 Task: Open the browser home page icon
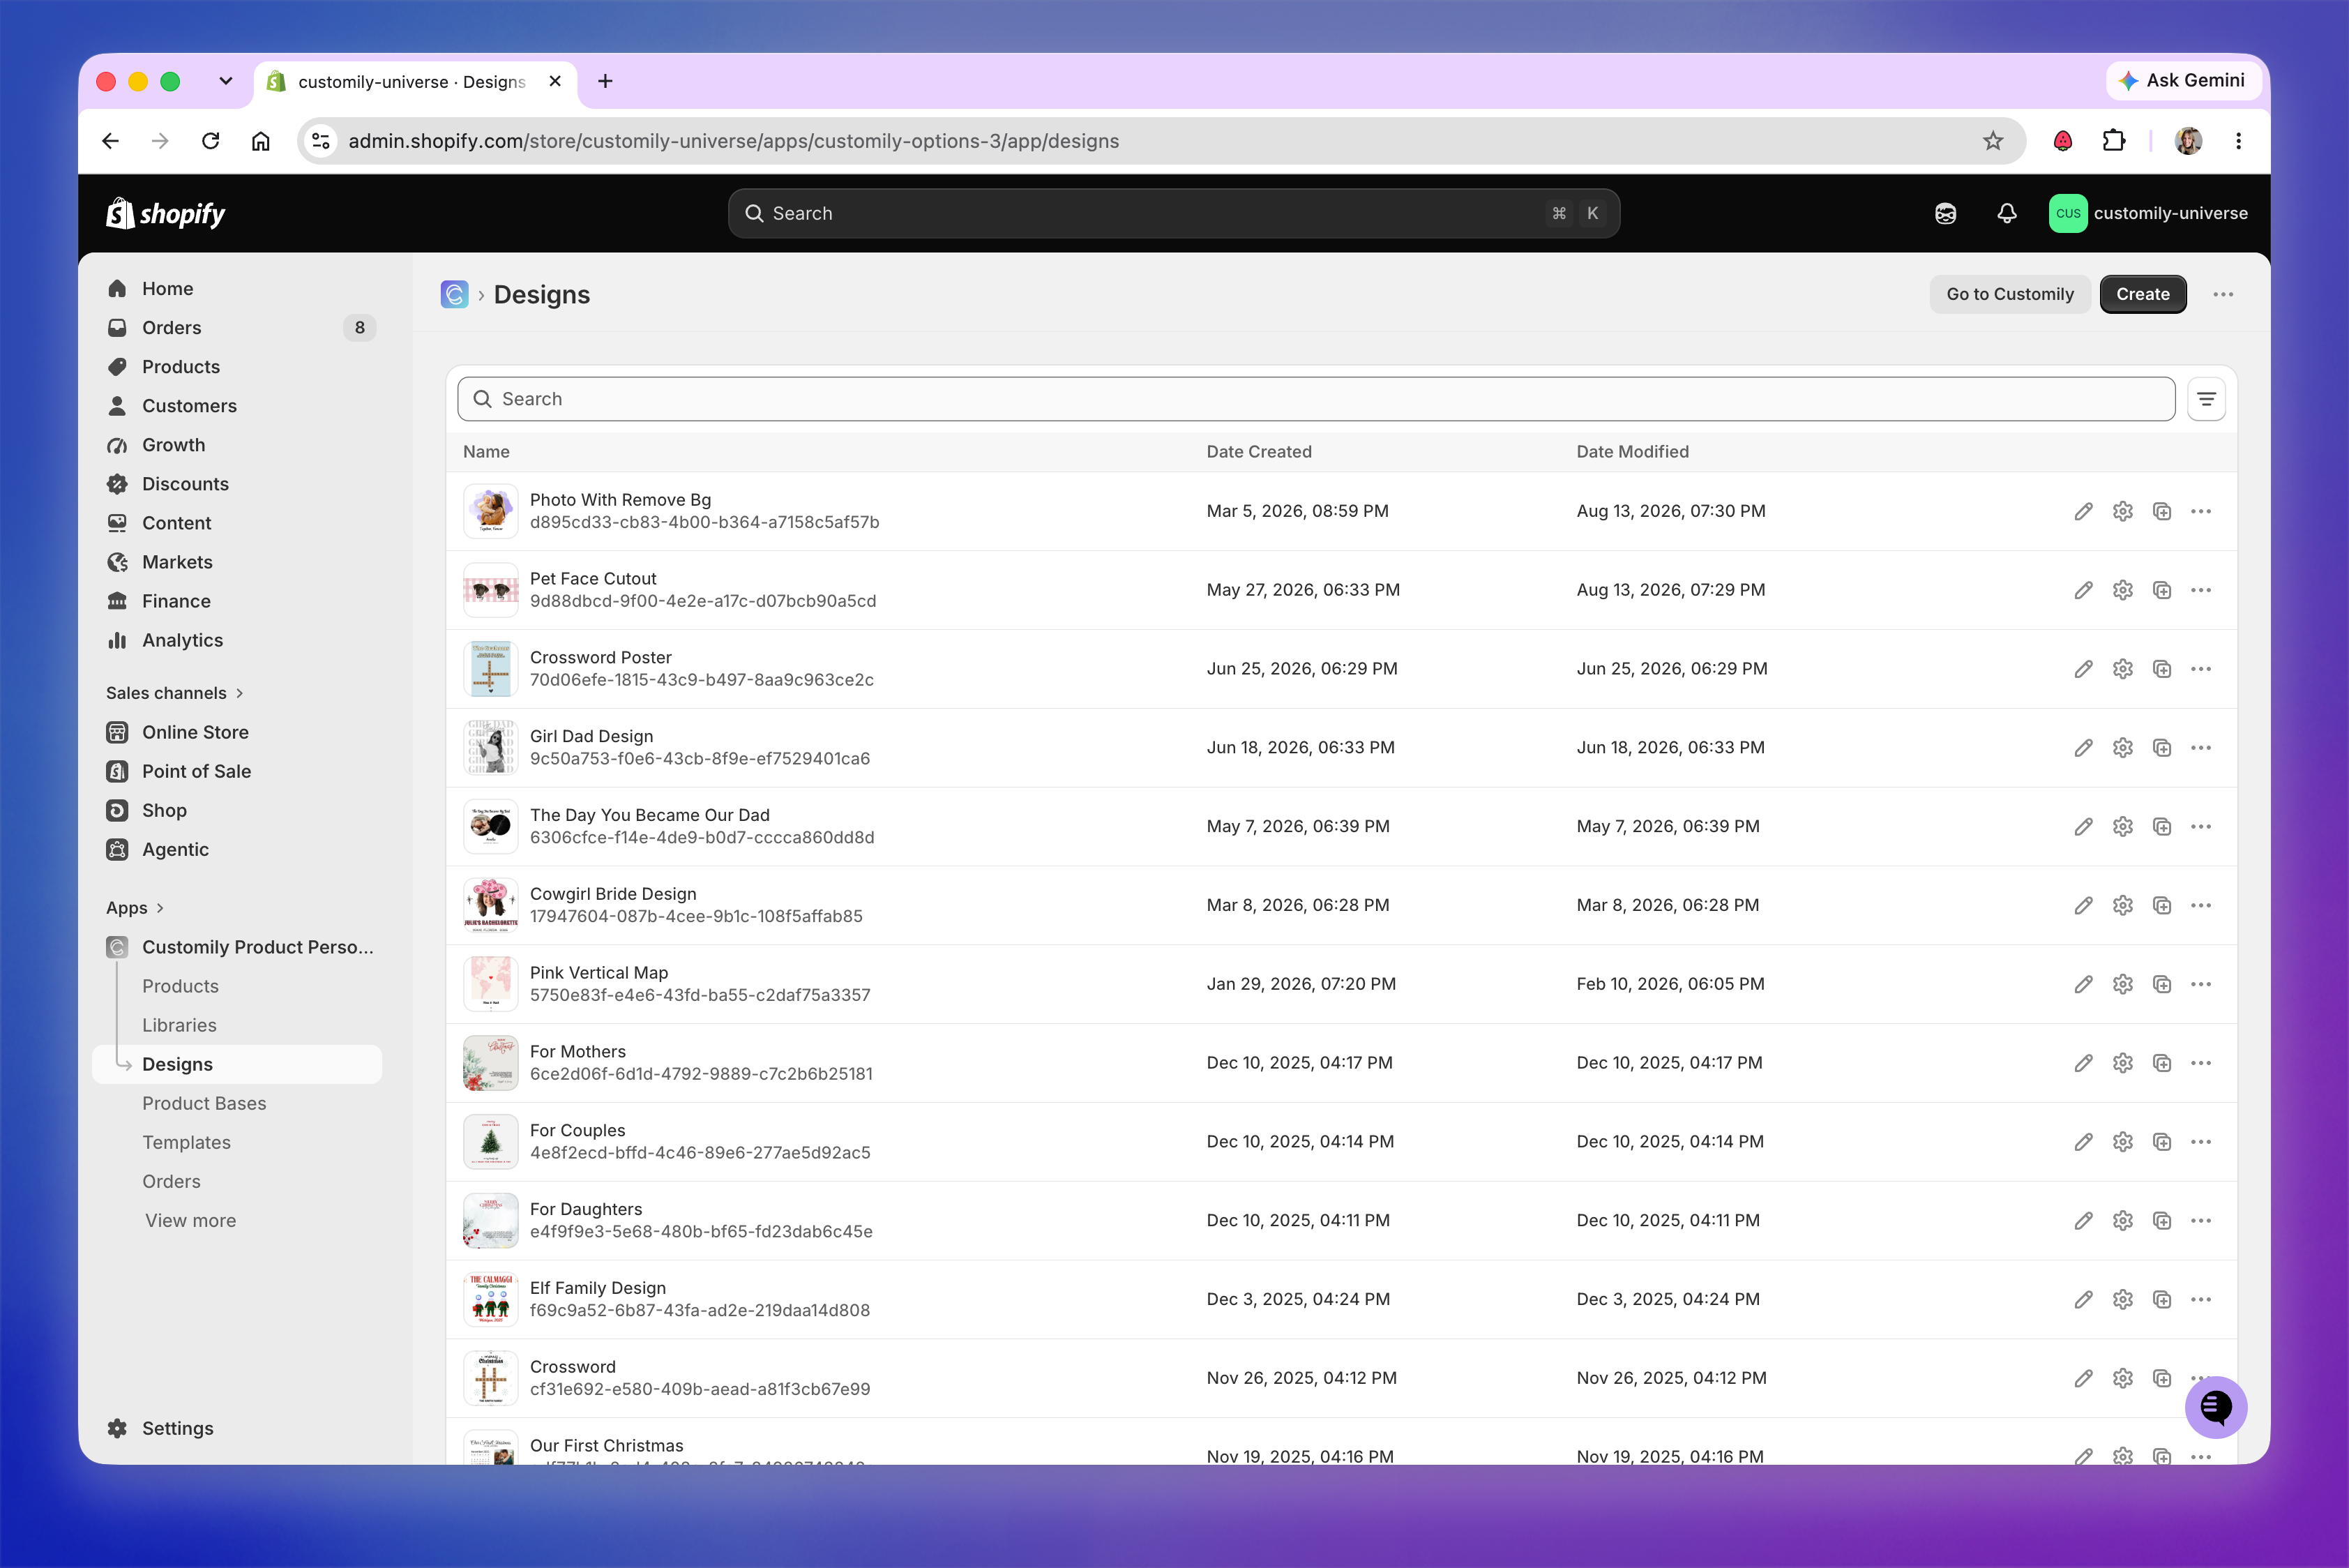tap(260, 141)
